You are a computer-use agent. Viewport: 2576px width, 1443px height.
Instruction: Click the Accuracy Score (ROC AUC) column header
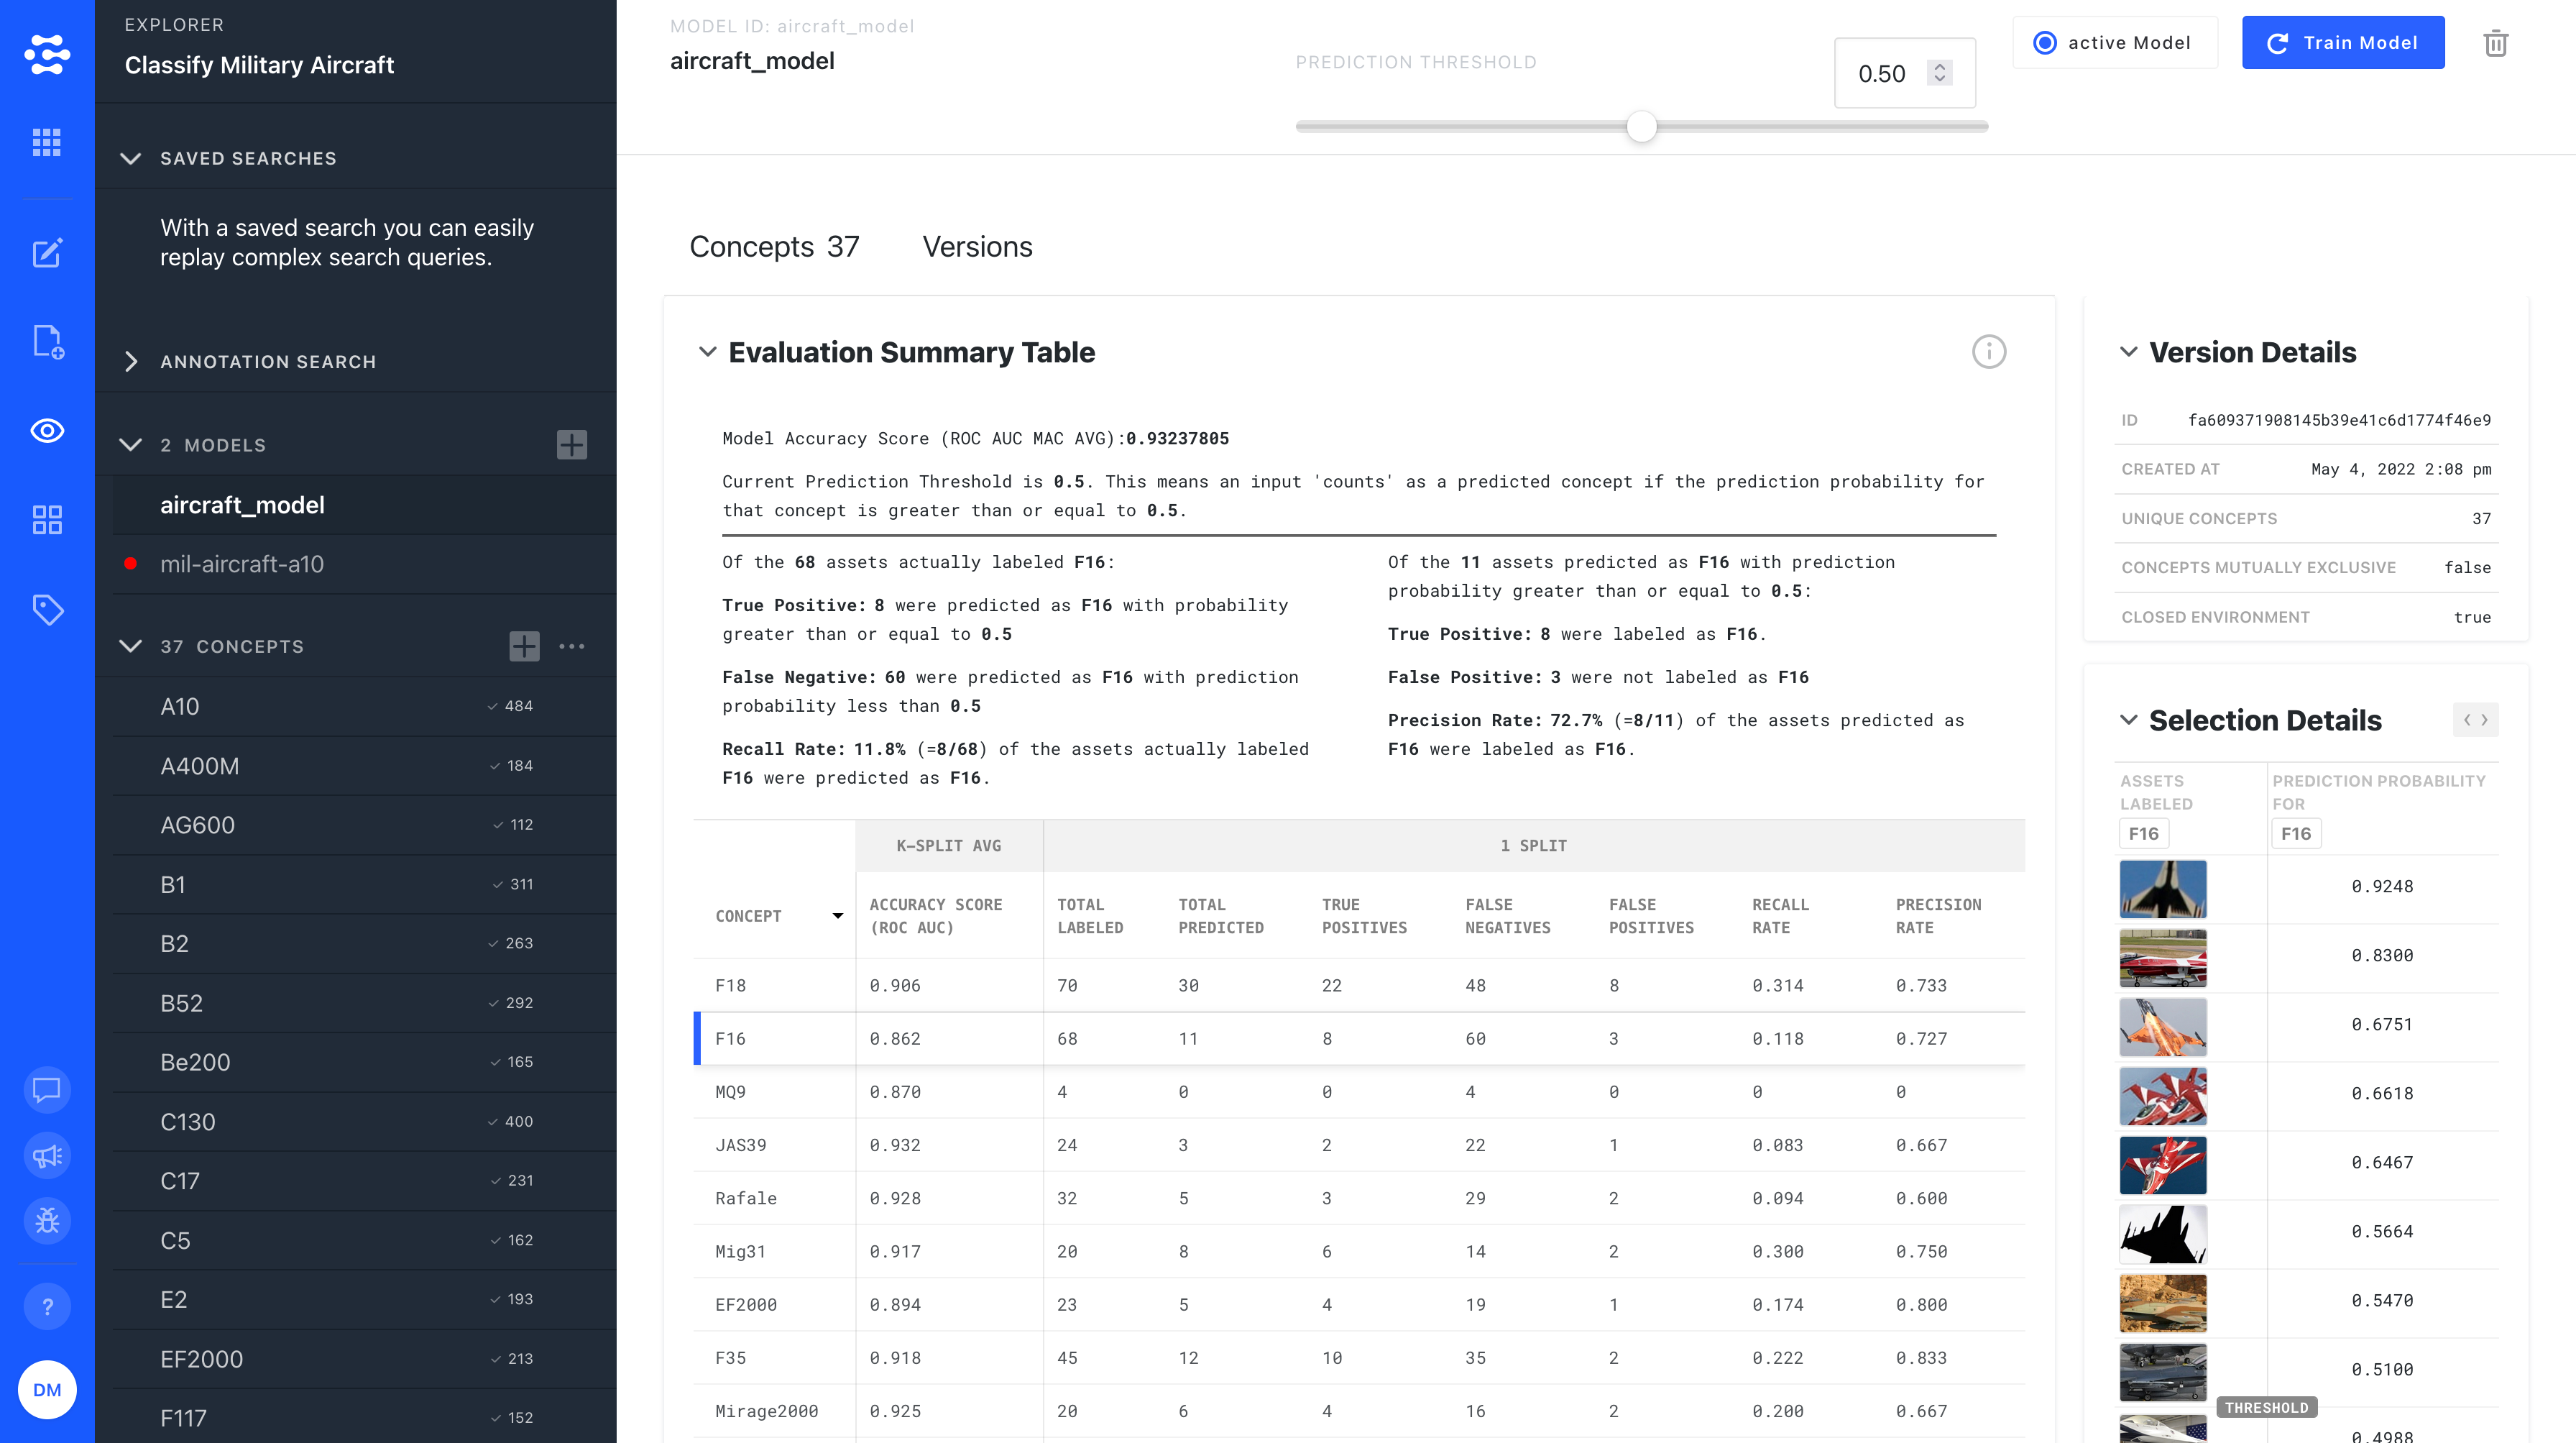tap(935, 916)
